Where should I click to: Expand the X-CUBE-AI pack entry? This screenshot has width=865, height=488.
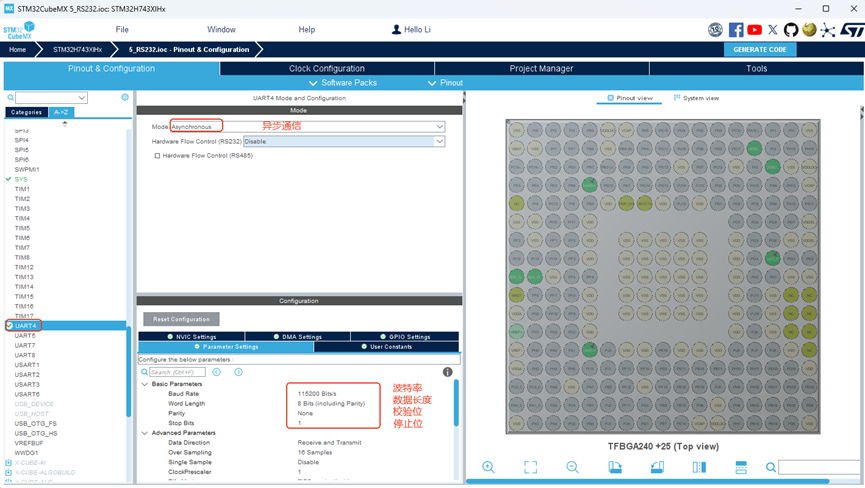[8, 463]
